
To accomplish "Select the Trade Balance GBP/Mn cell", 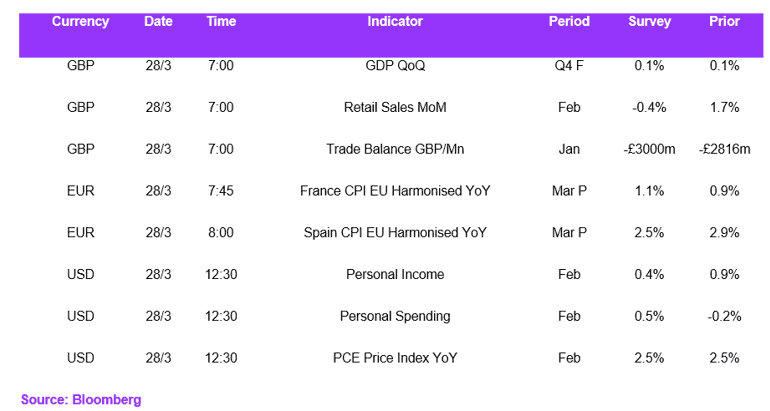I will (395, 149).
